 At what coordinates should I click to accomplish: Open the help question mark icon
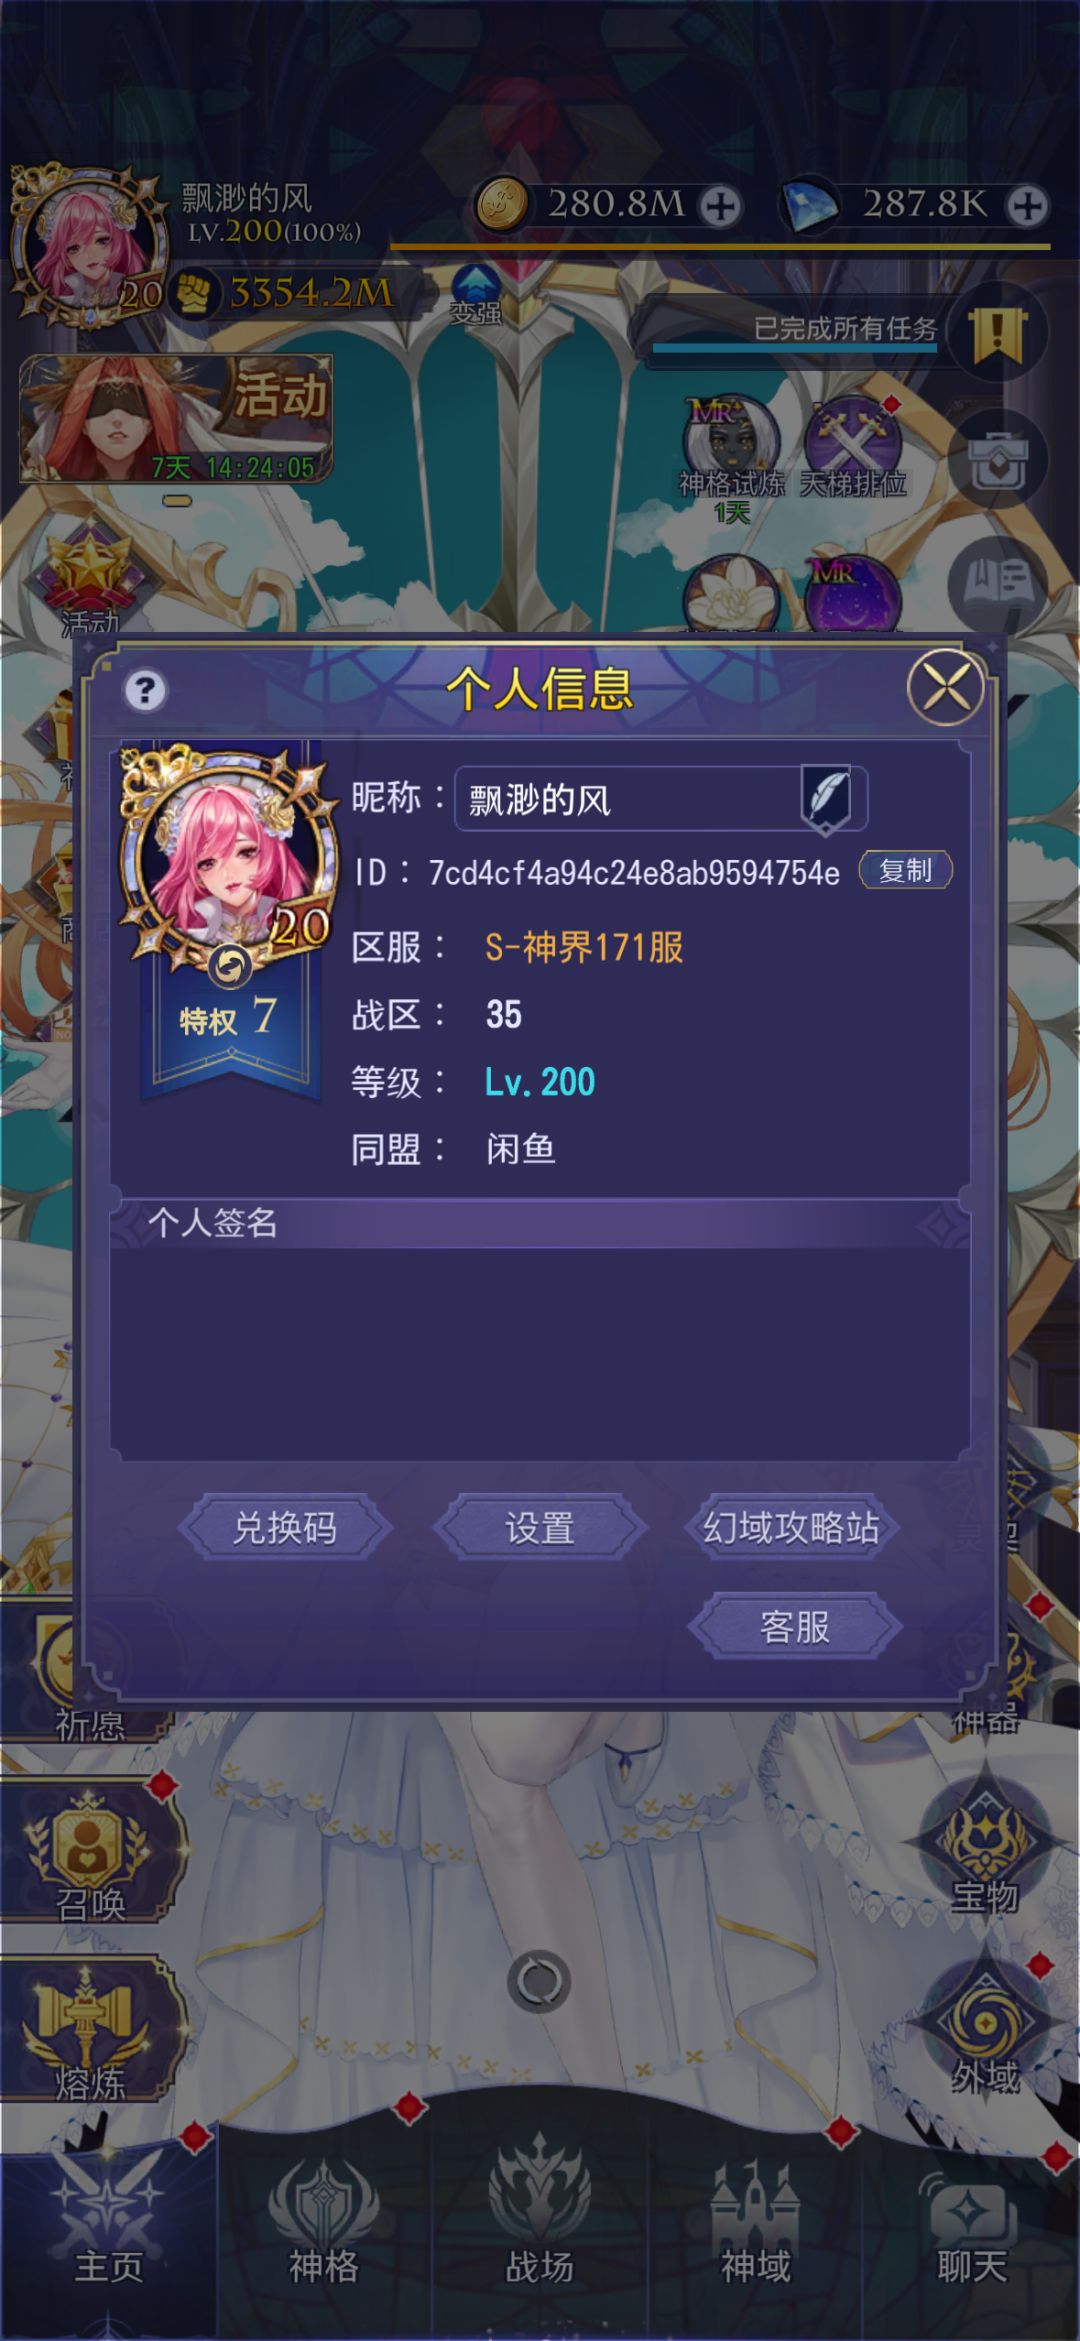pos(145,690)
